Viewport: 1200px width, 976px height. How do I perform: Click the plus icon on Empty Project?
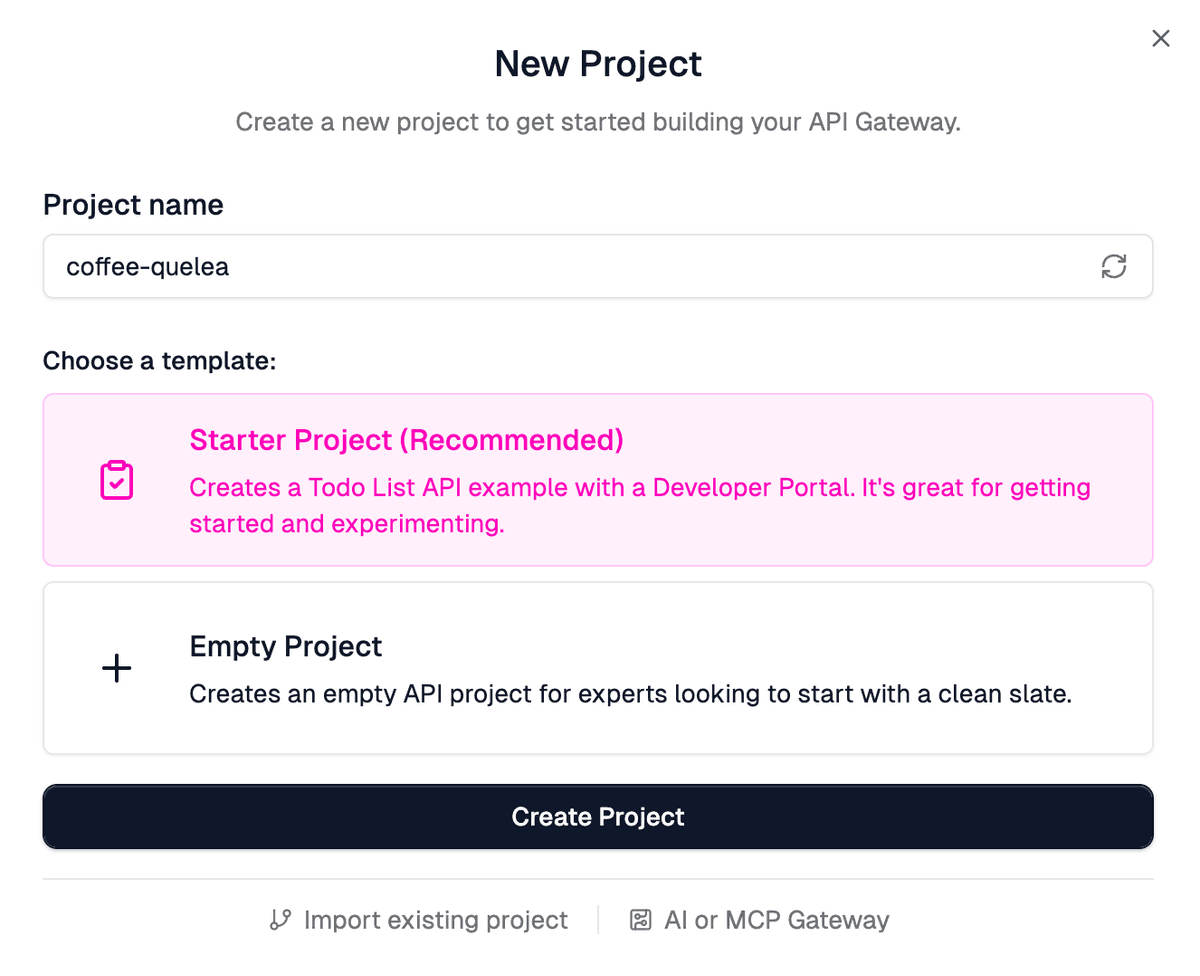coord(116,668)
